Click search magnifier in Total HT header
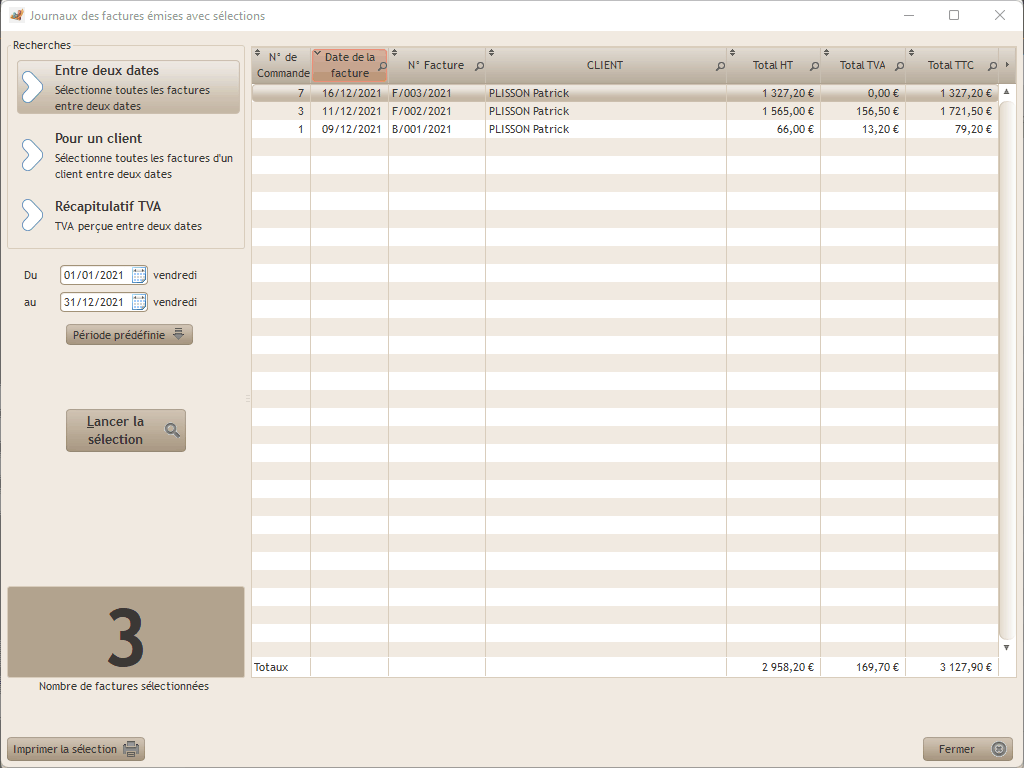Screen dimensions: 1024x768 pyautogui.click(x=814, y=66)
